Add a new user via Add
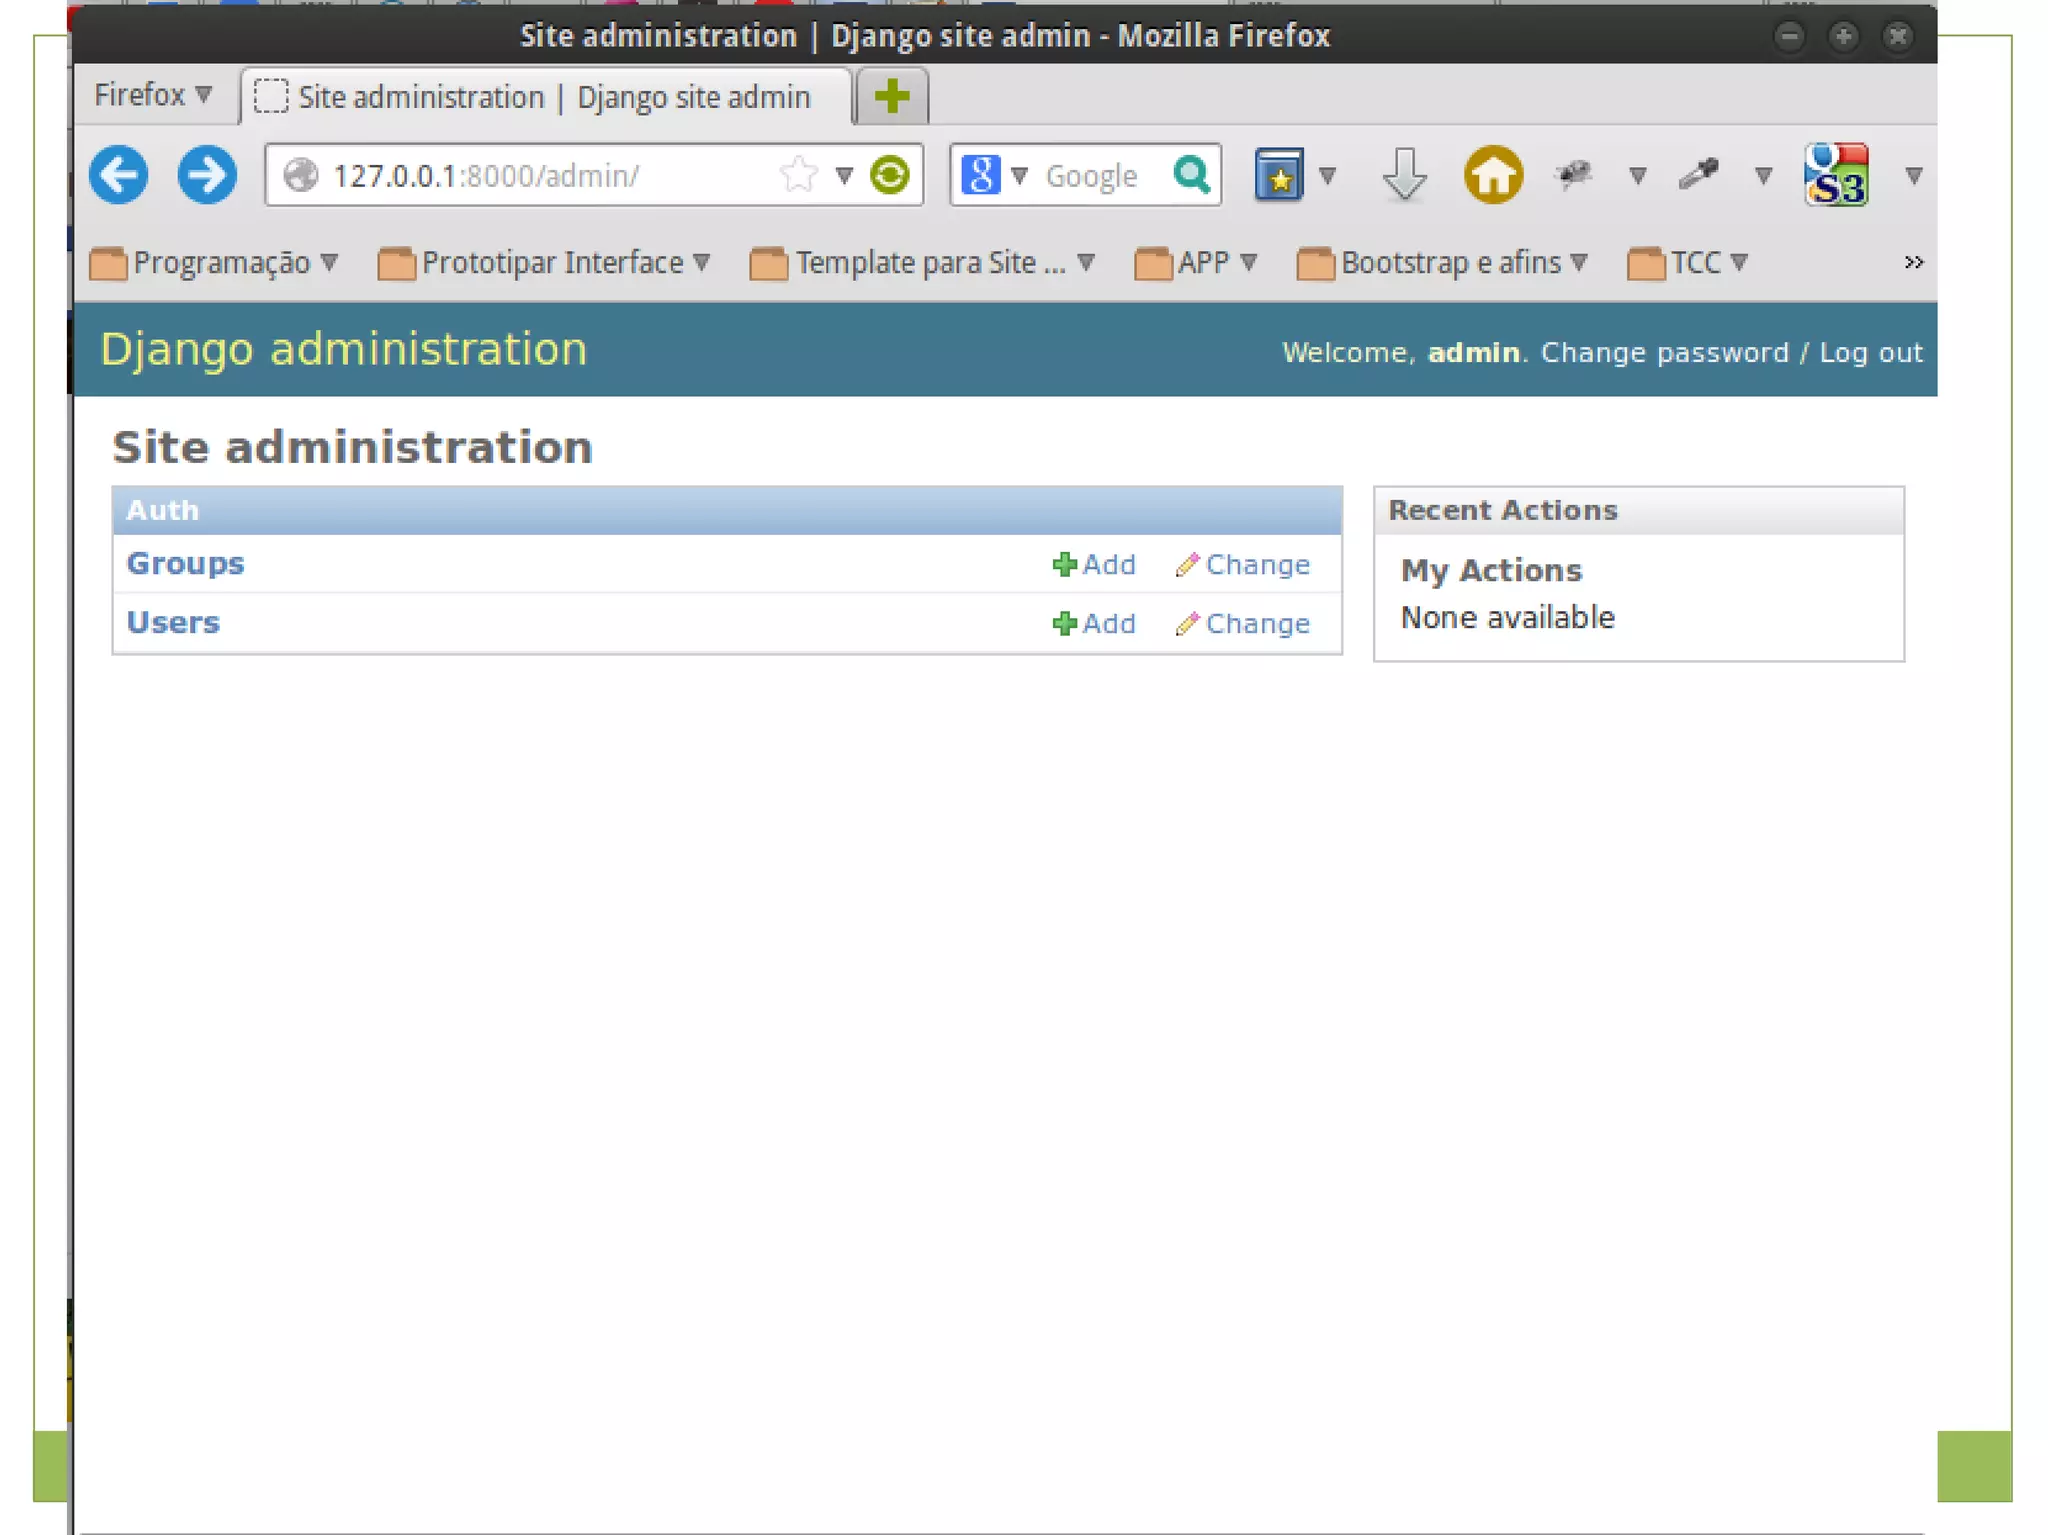 1095,623
